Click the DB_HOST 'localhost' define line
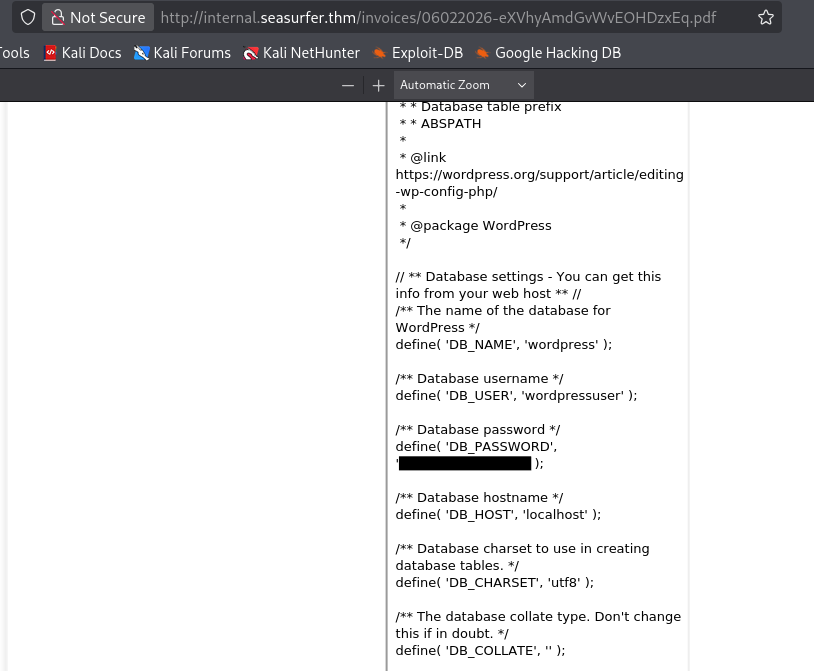Screen dimensions: 814x671 (498, 515)
